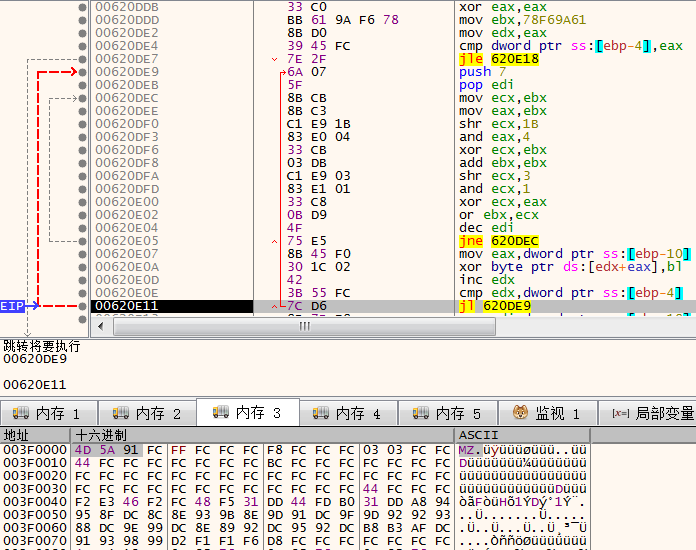Select the and eax,4 instruction
This screenshot has height=550, width=696.
point(494,137)
